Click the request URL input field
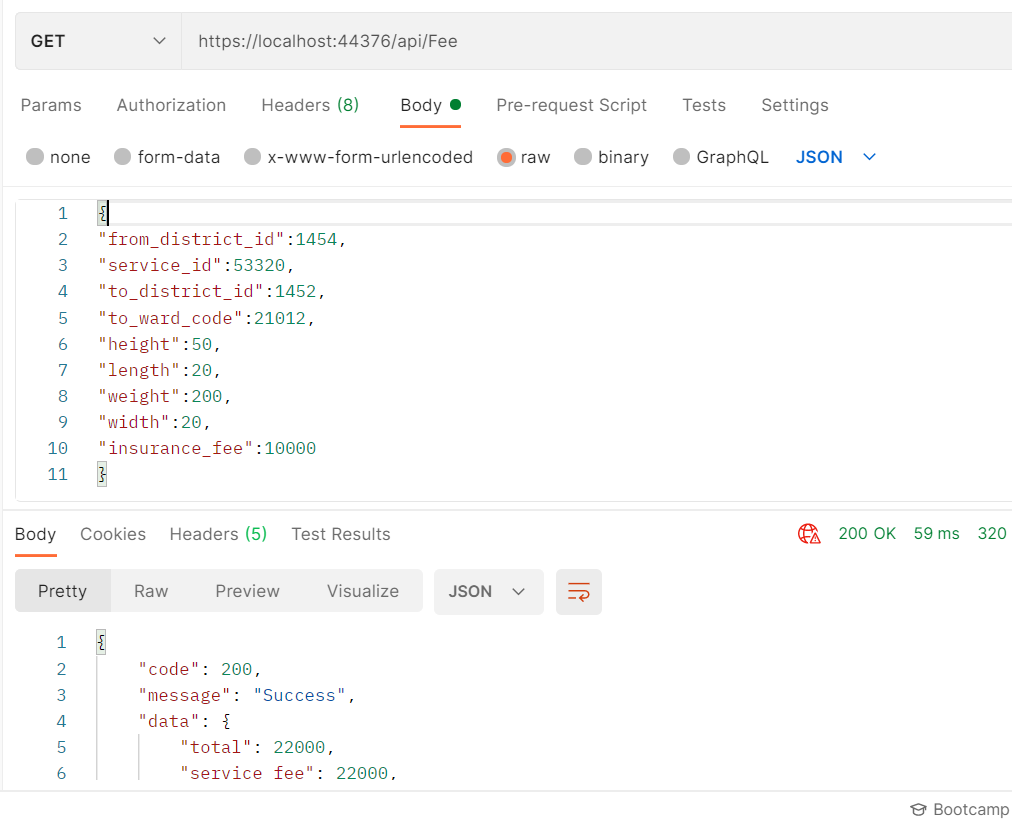The width and height of the screenshot is (1012, 825). (x=596, y=41)
